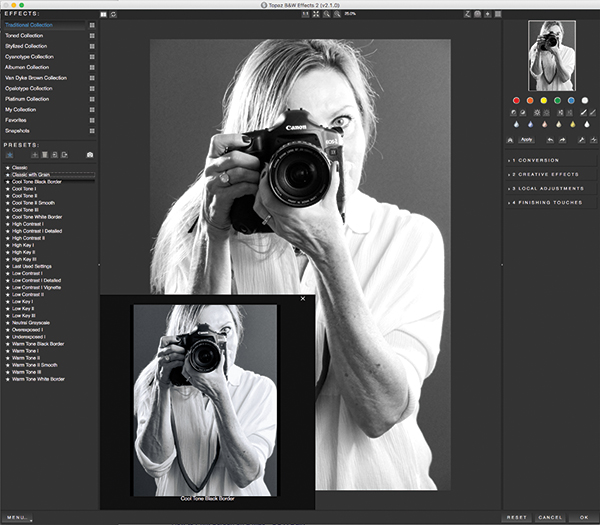Toggle favorite star for High Contrast II preset
The width and height of the screenshot is (600, 525).
[7, 238]
